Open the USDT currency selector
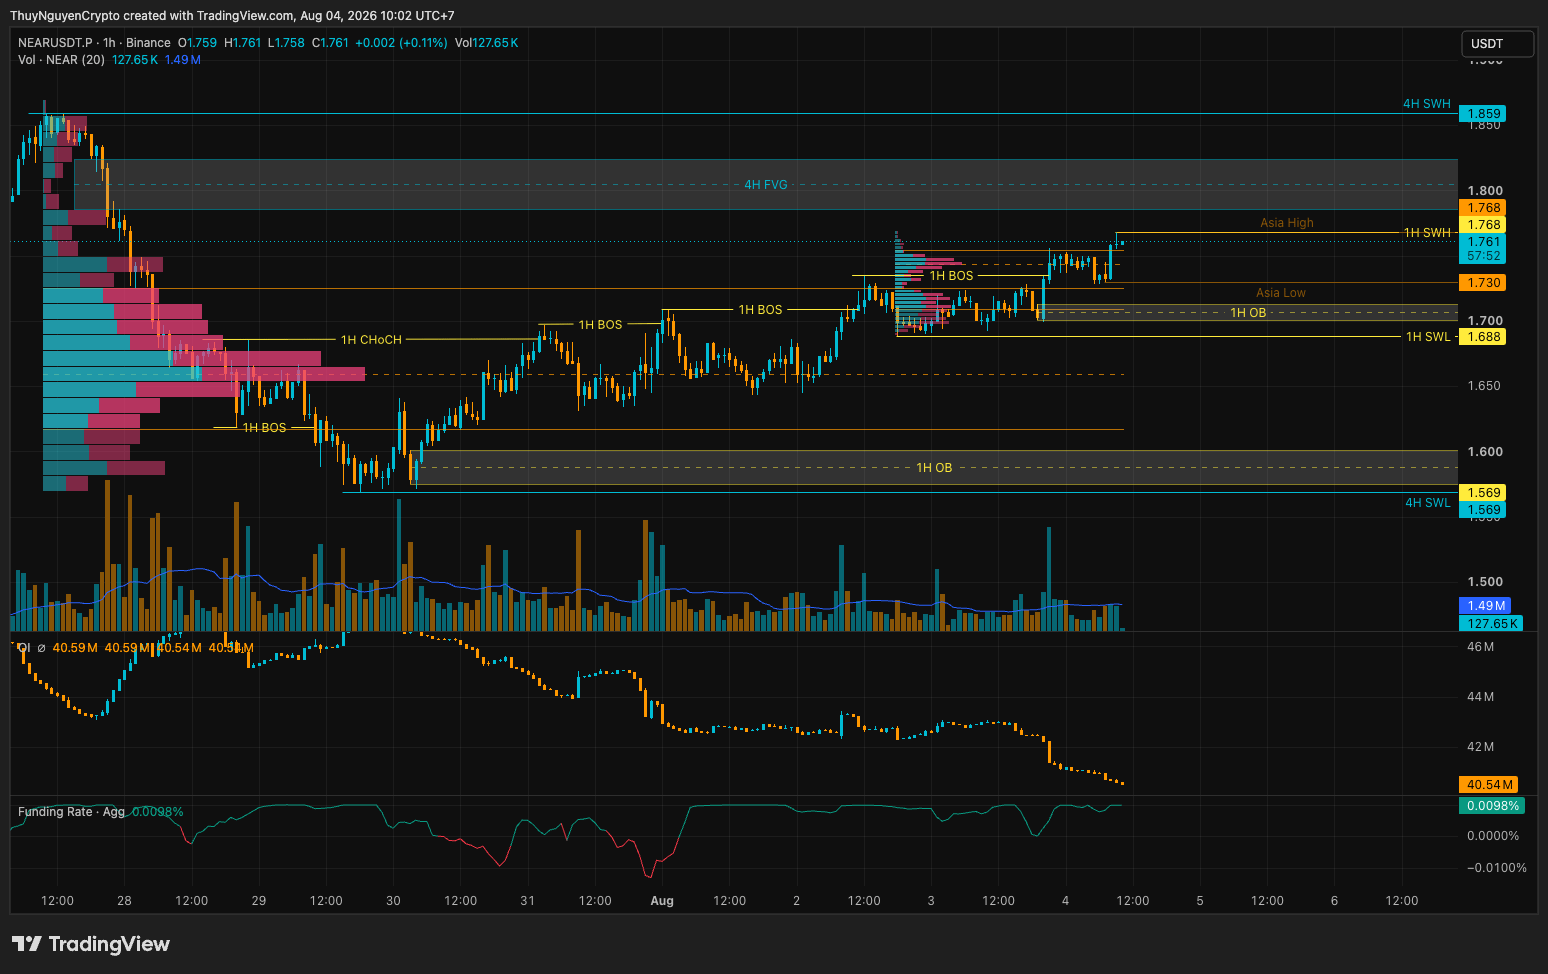1548x974 pixels. click(x=1497, y=44)
